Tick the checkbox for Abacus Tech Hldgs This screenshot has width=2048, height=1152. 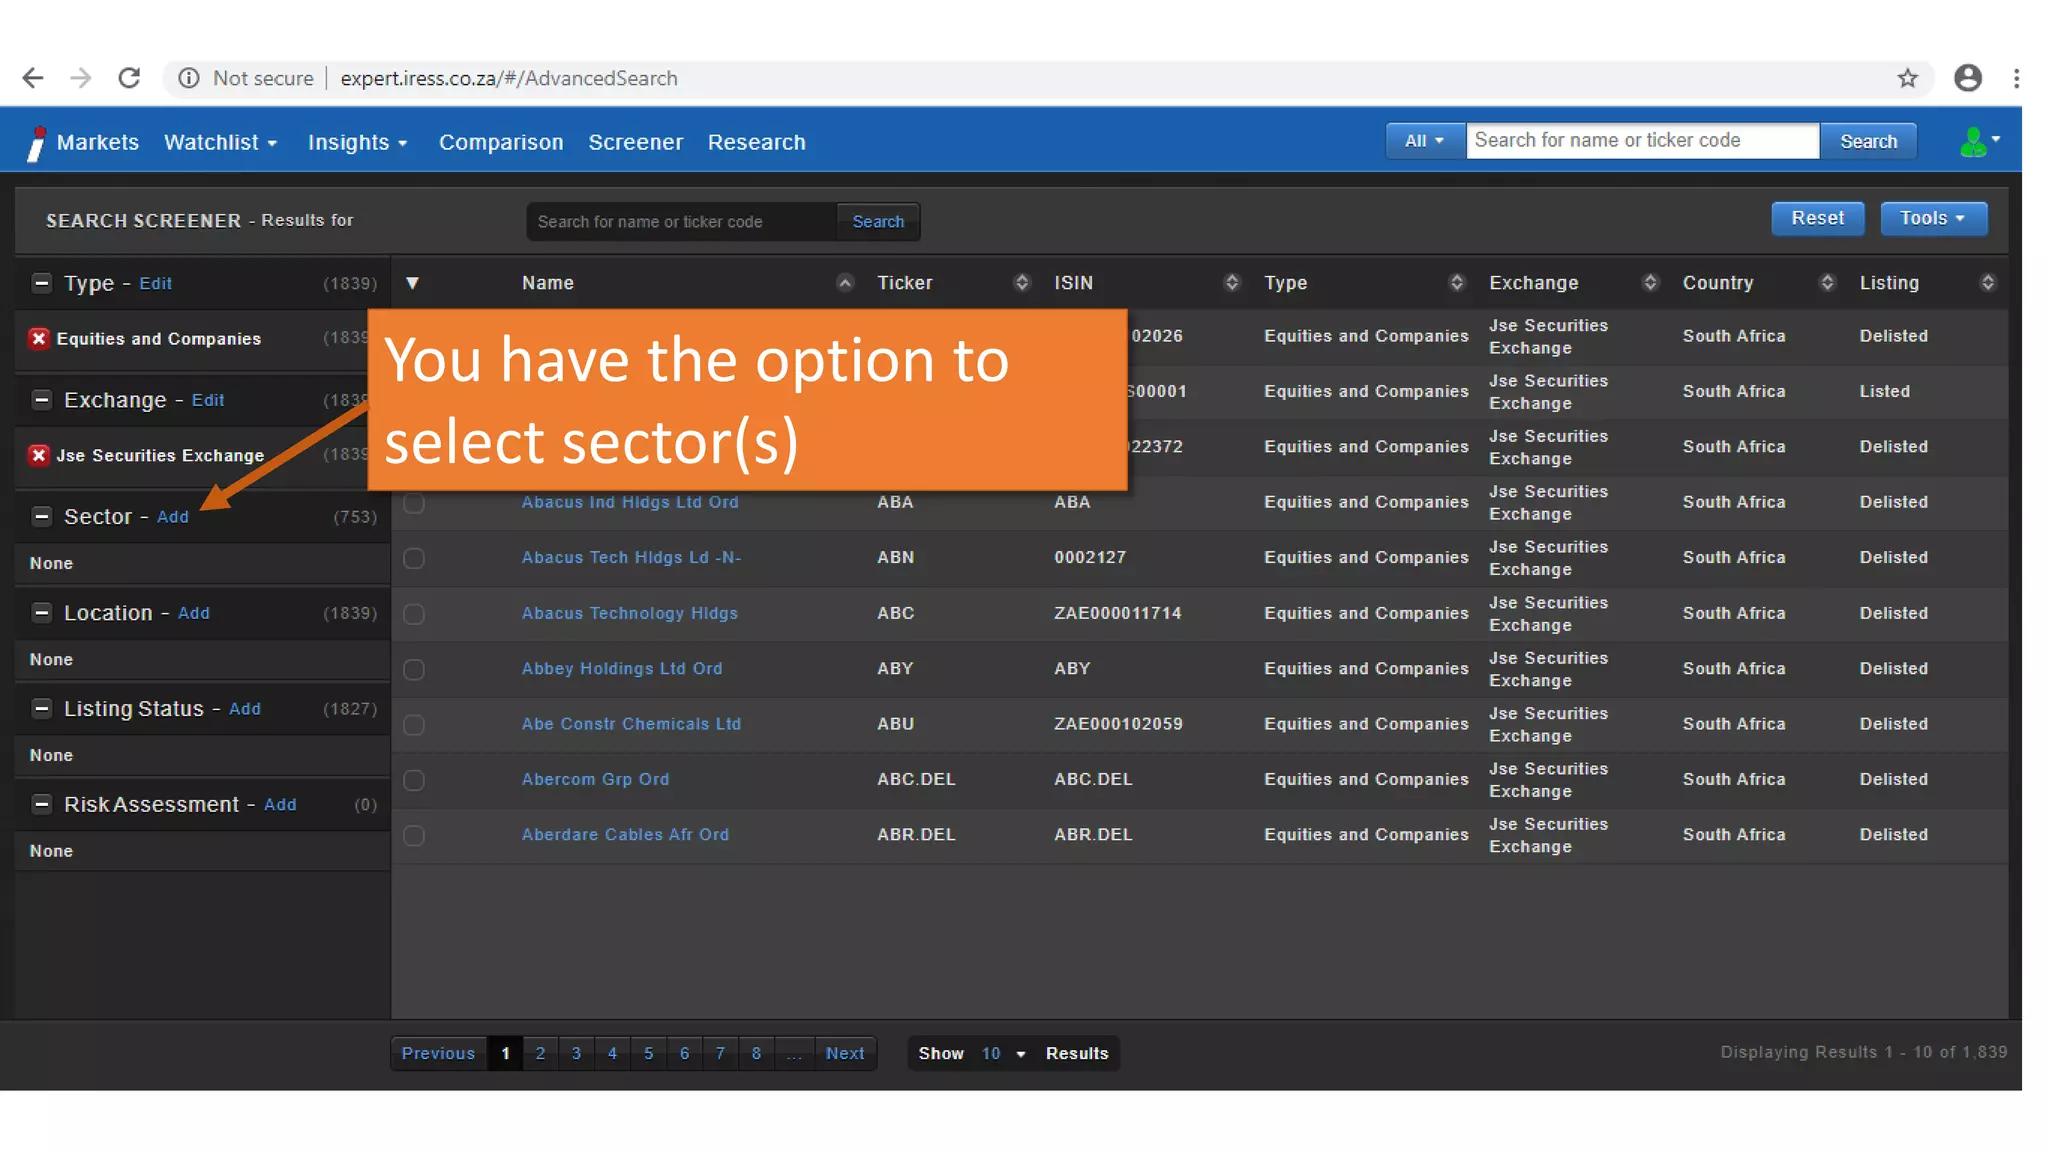click(x=414, y=558)
